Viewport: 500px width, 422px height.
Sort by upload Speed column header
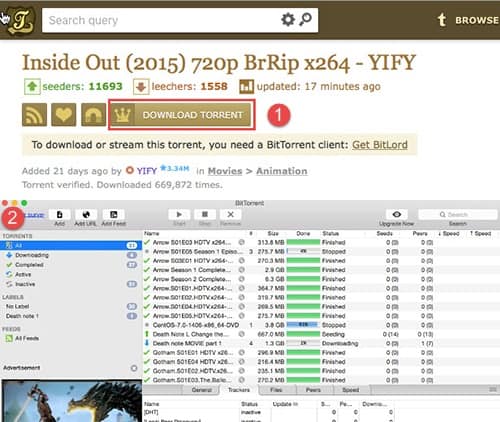(480, 234)
